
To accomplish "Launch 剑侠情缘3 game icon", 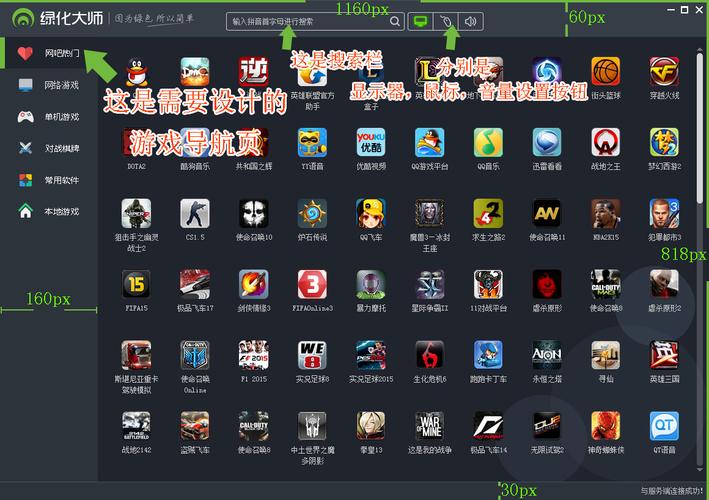I will [x=254, y=284].
